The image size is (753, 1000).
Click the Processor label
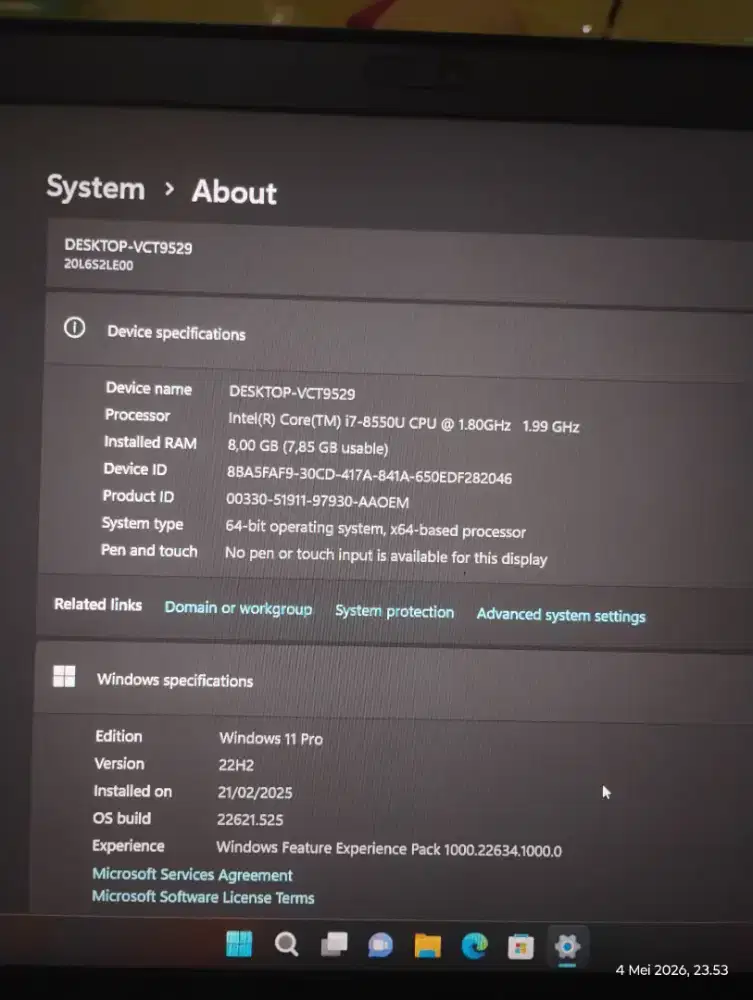pos(137,415)
